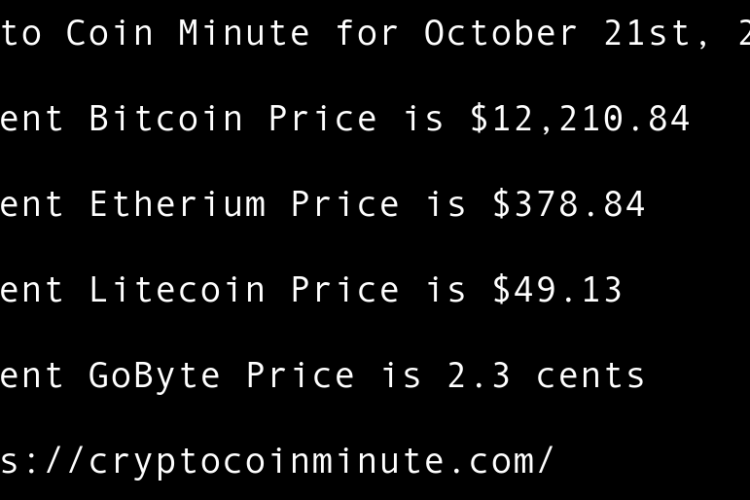Click the word Litecoin
Viewport: 750px width, 500px height.
click(178, 290)
